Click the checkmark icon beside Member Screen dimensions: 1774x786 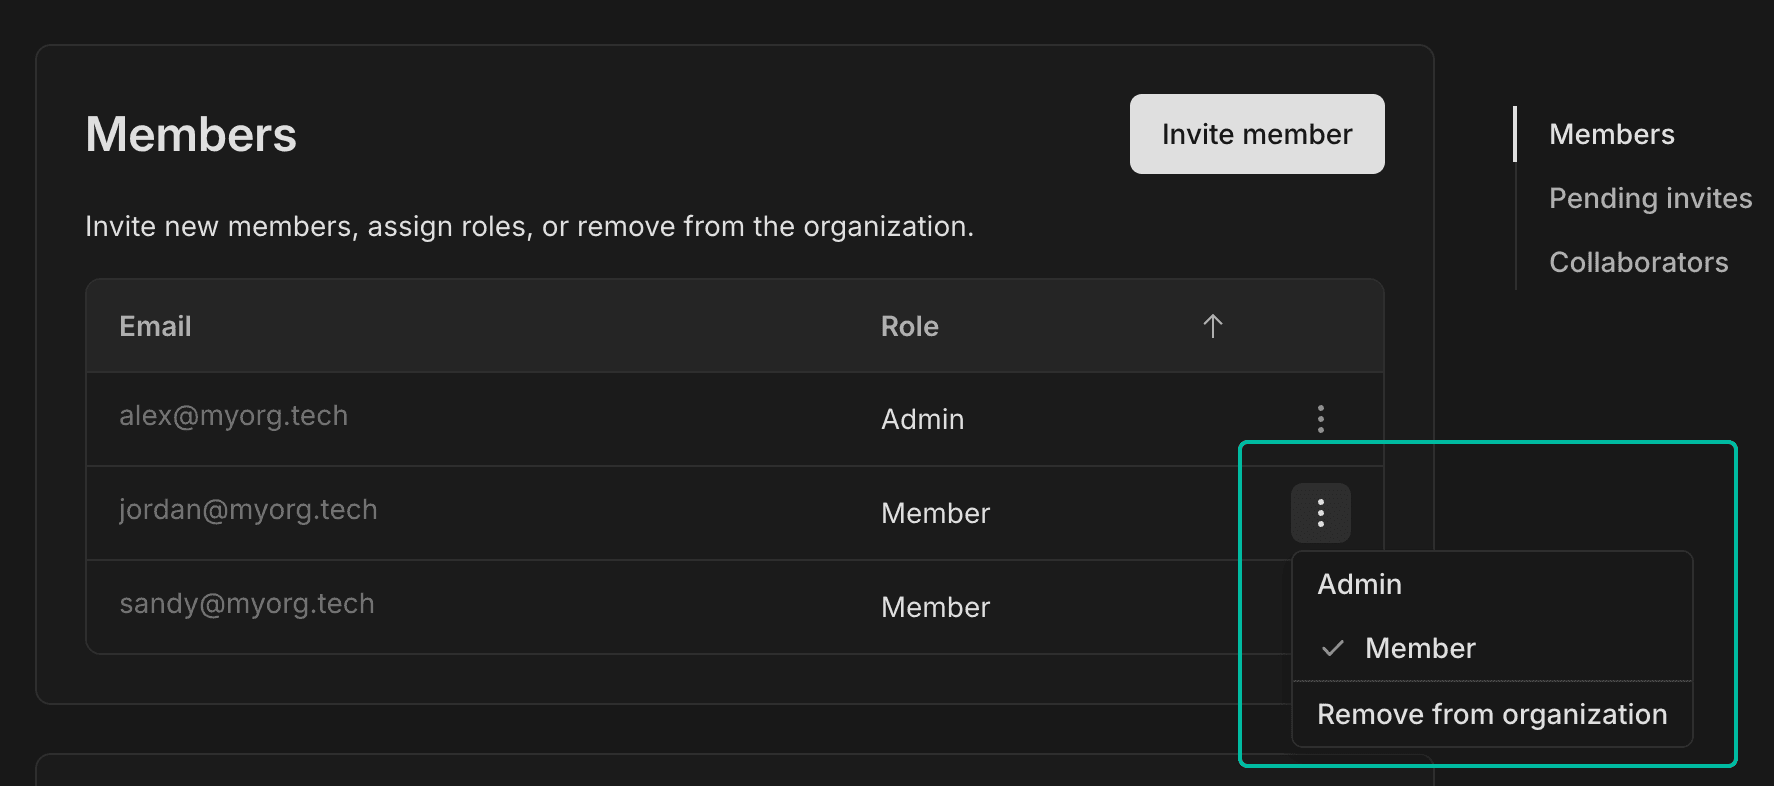[x=1332, y=648]
